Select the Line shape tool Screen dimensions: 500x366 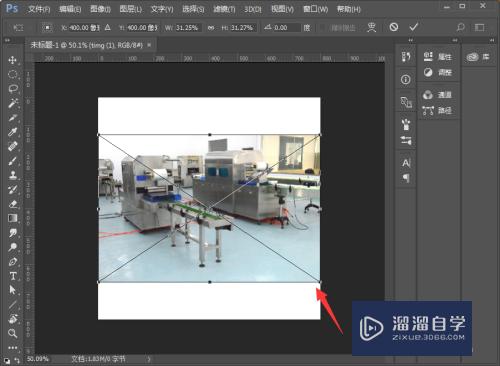coord(13,304)
